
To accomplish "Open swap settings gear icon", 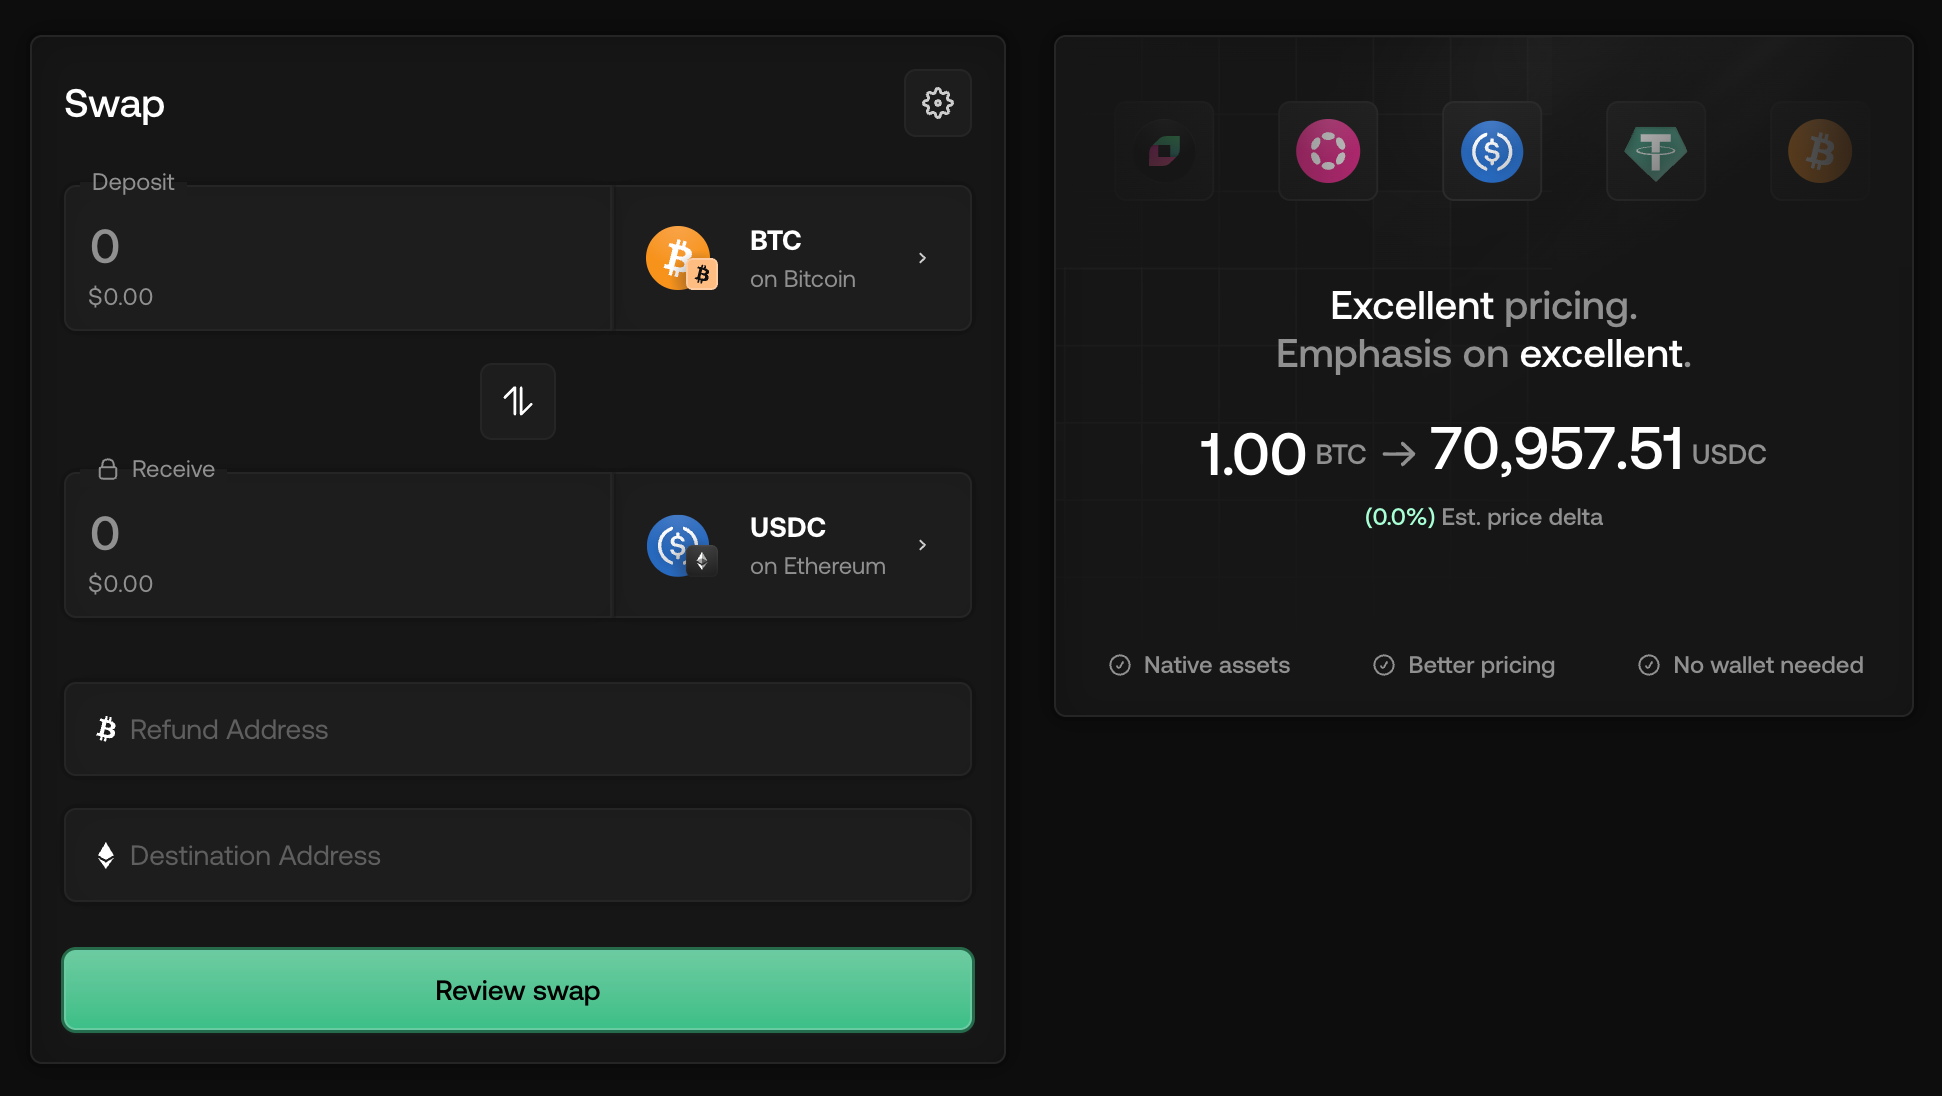I will (x=937, y=103).
